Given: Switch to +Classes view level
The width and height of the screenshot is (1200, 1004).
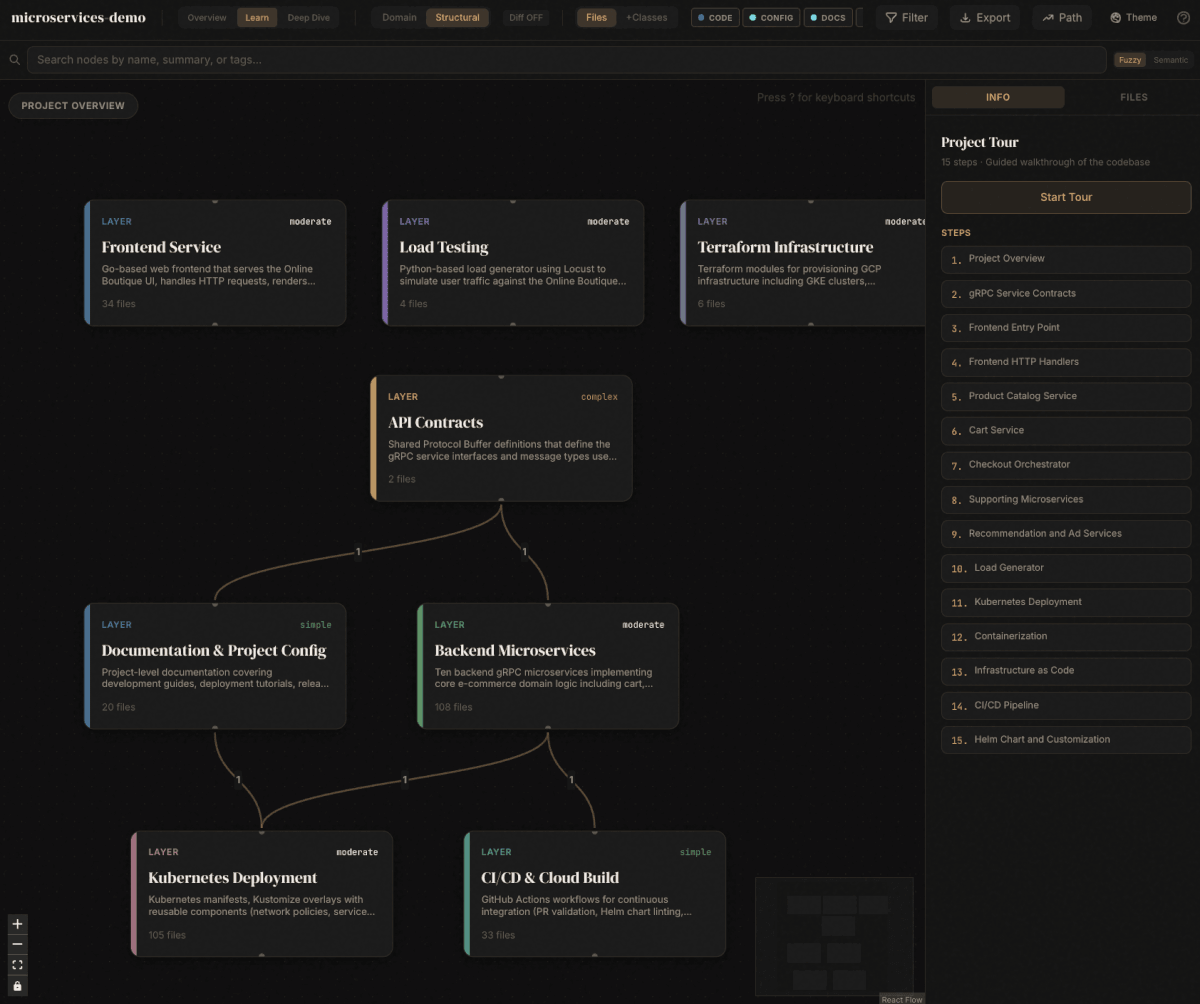Looking at the screenshot, I should 647,18.
